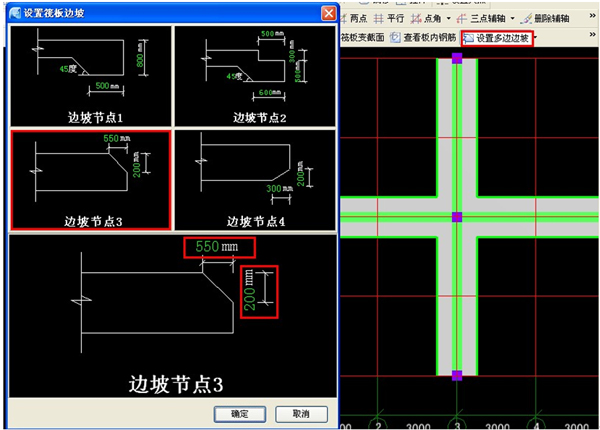Click 设置多边边坡 set multi-edge slope tool
The width and height of the screenshot is (600, 430).
(497, 38)
